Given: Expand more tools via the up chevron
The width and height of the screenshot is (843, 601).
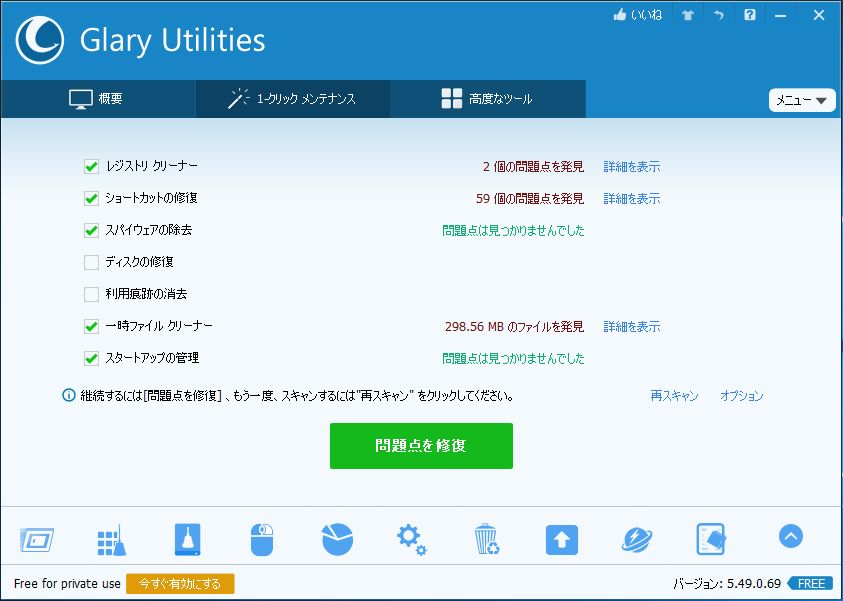Looking at the screenshot, I should (x=789, y=537).
